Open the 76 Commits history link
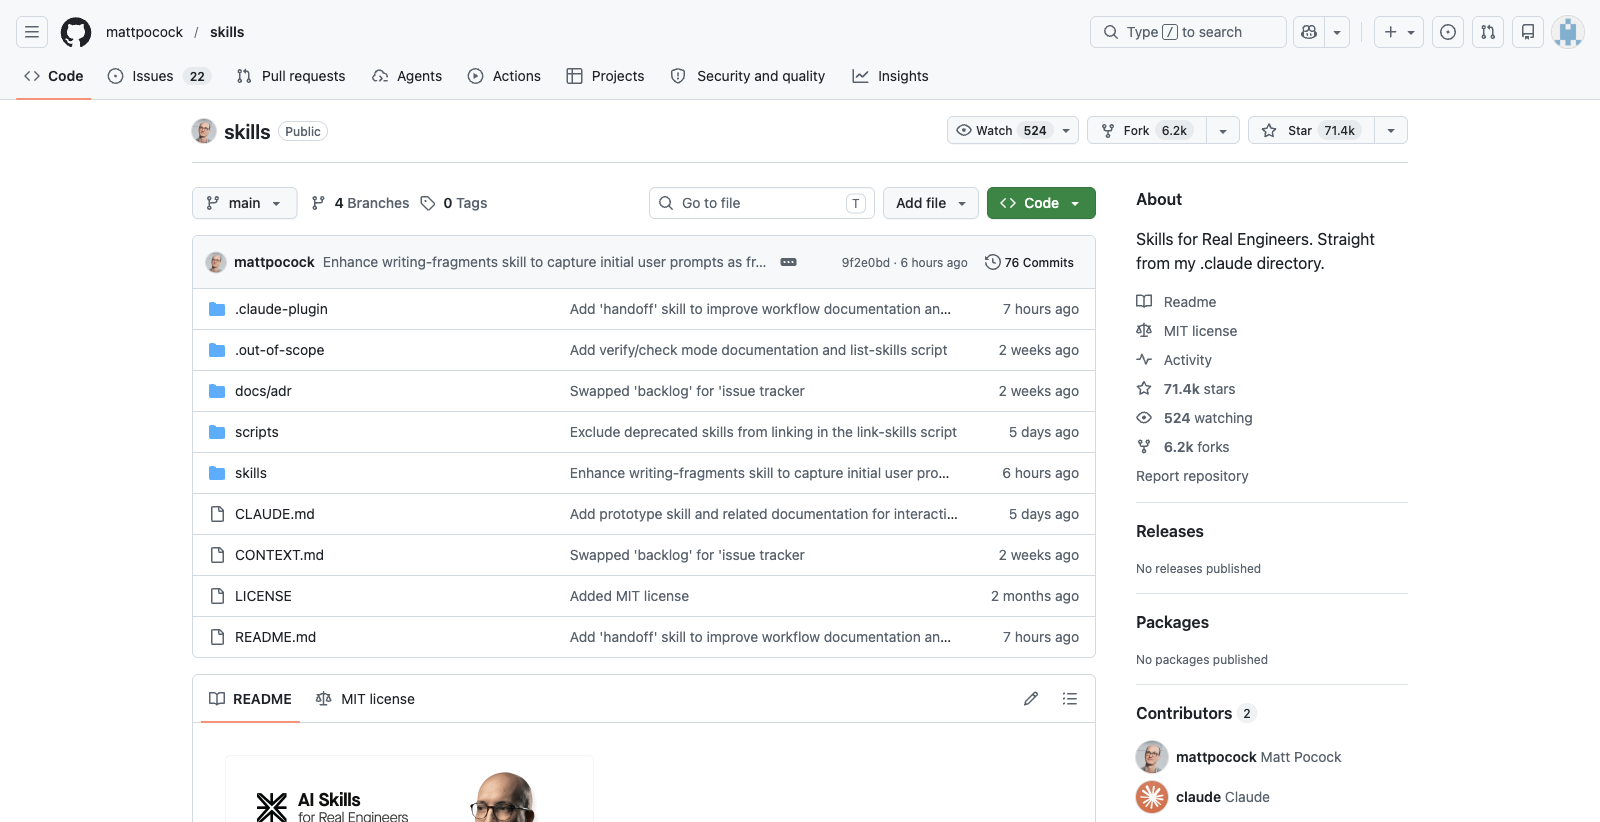Image resolution: width=1600 pixels, height=822 pixels. coord(1029,262)
